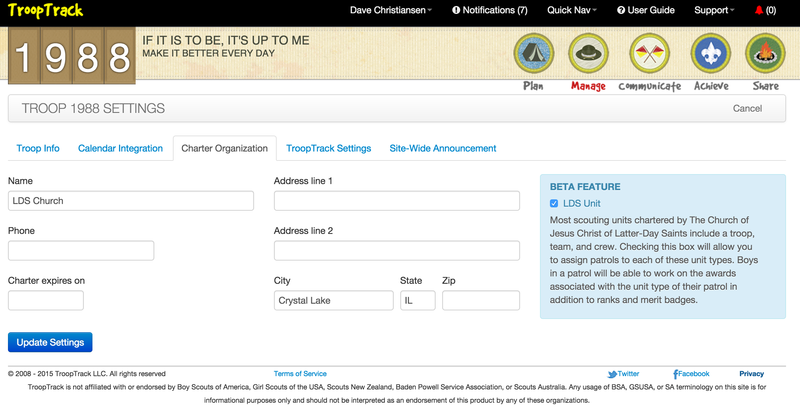Screen dimensions: 800x418
Task: Switch to the Troop Info tab
Action: [38, 149]
